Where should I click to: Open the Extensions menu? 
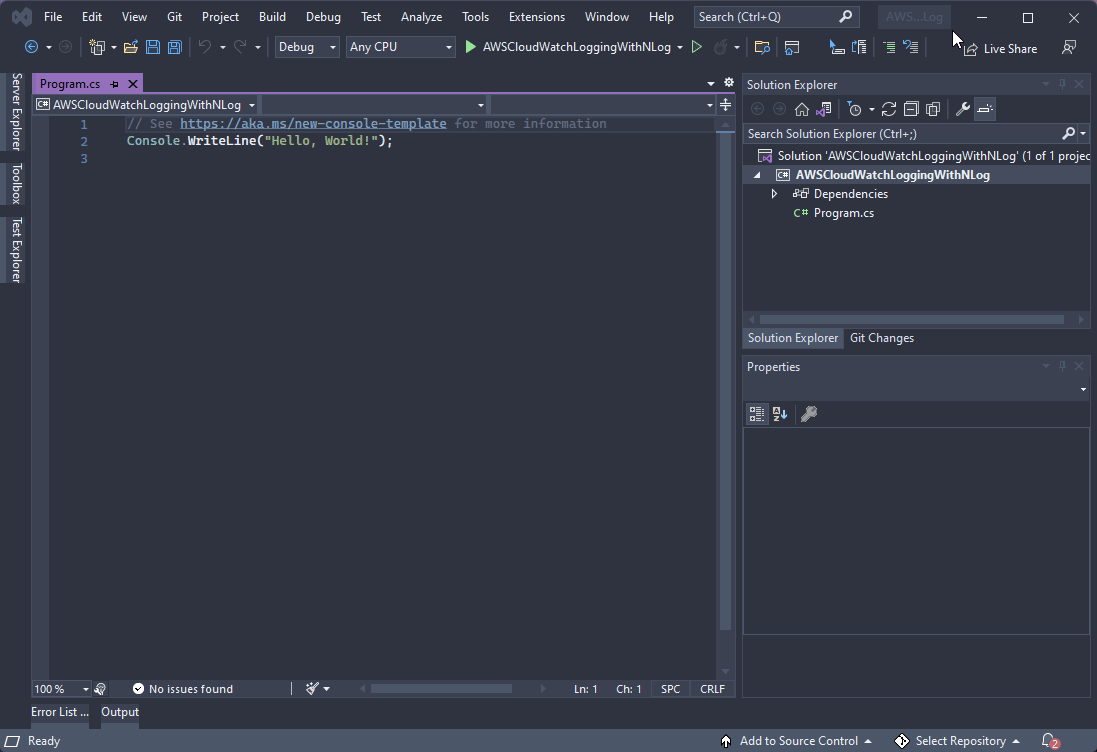click(x=537, y=17)
